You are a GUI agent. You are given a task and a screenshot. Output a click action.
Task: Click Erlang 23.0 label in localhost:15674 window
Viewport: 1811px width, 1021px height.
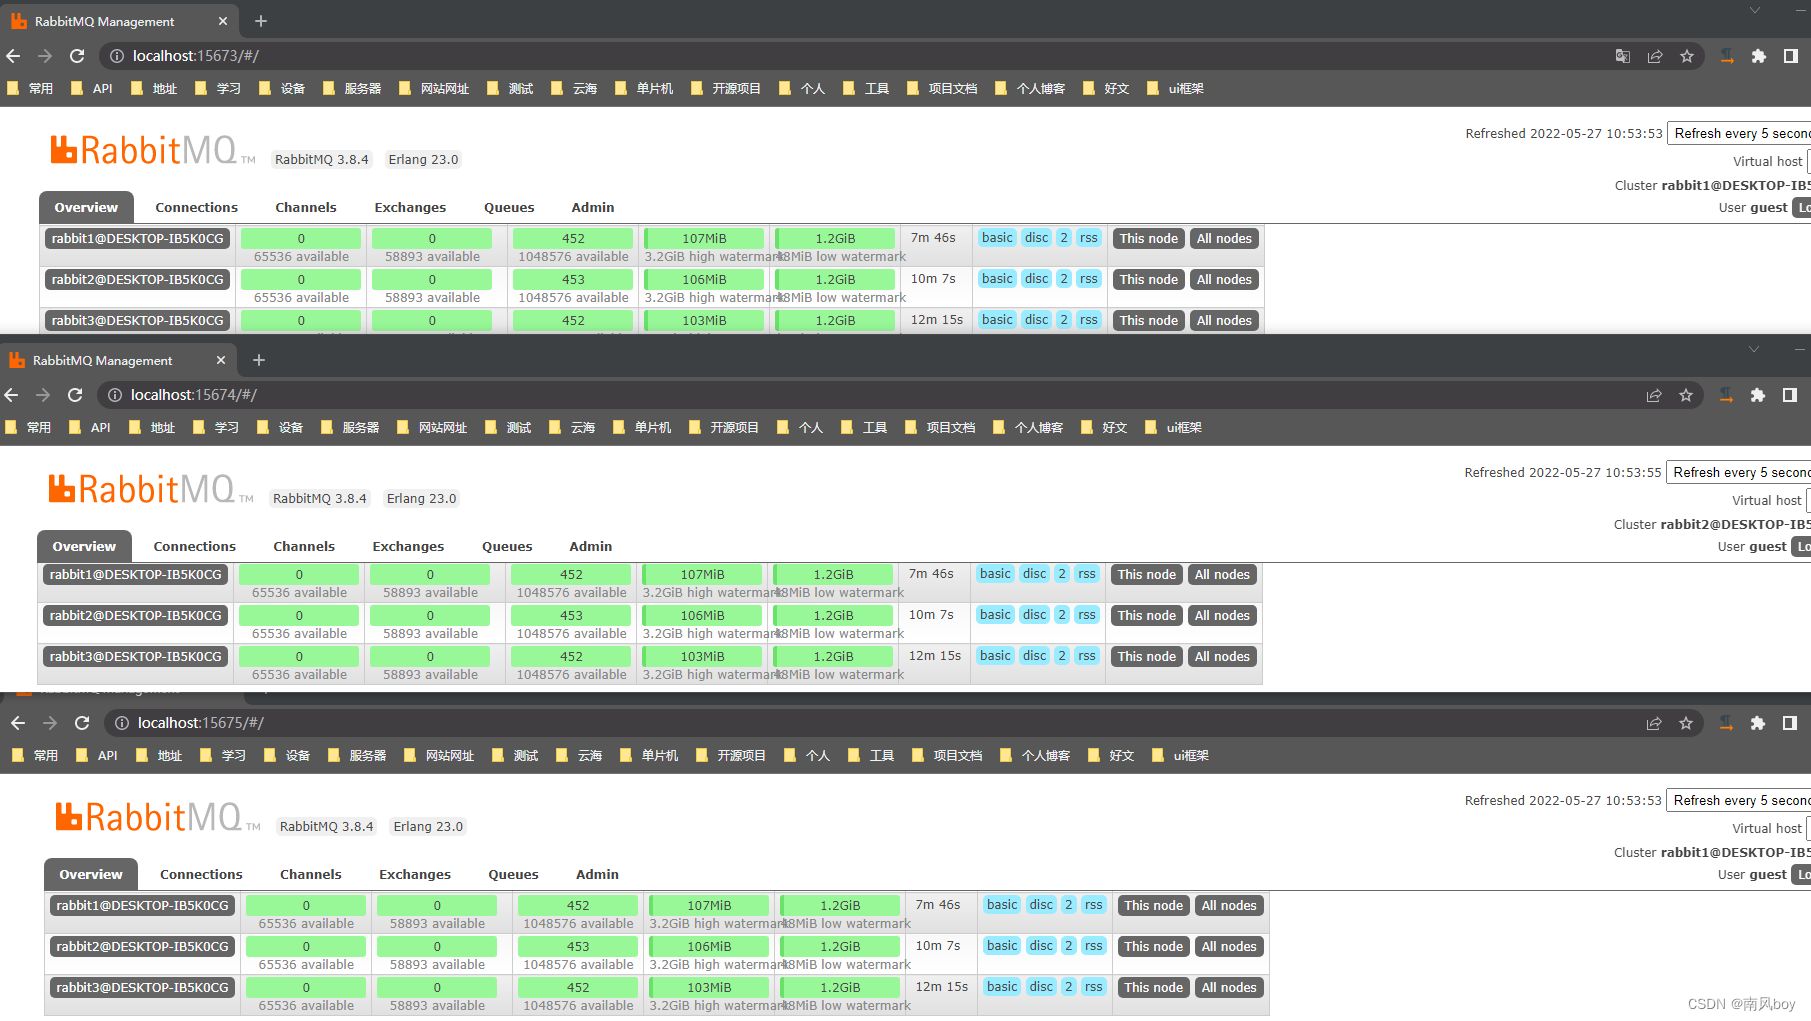421,499
